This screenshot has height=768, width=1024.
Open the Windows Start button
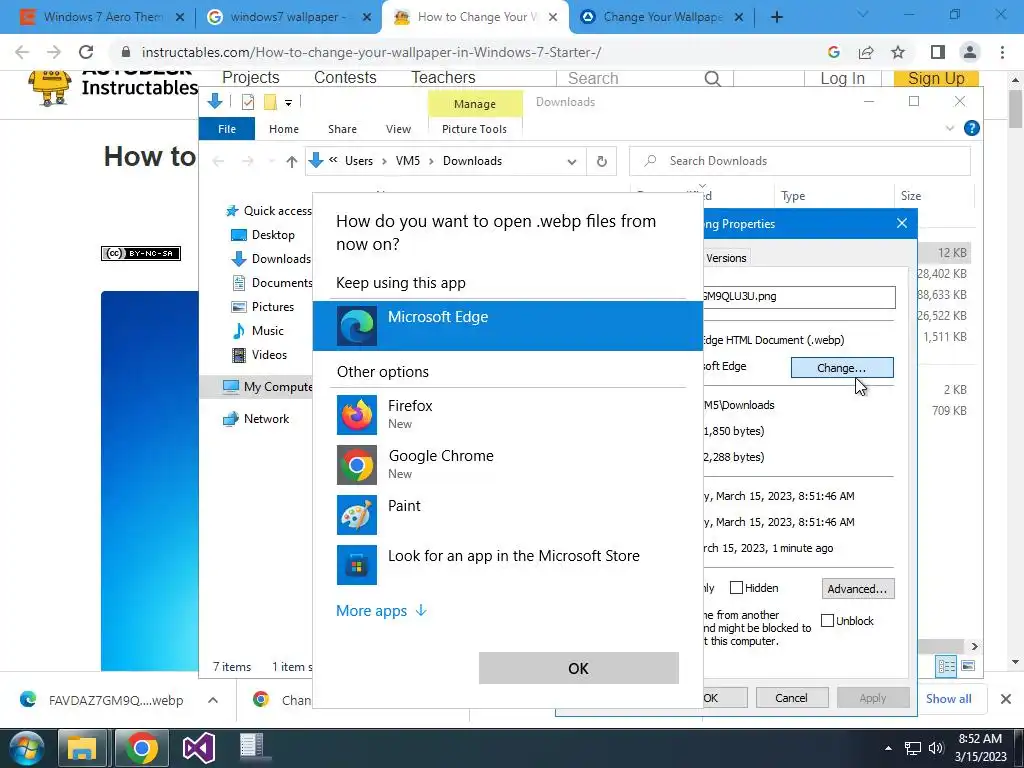coord(26,748)
